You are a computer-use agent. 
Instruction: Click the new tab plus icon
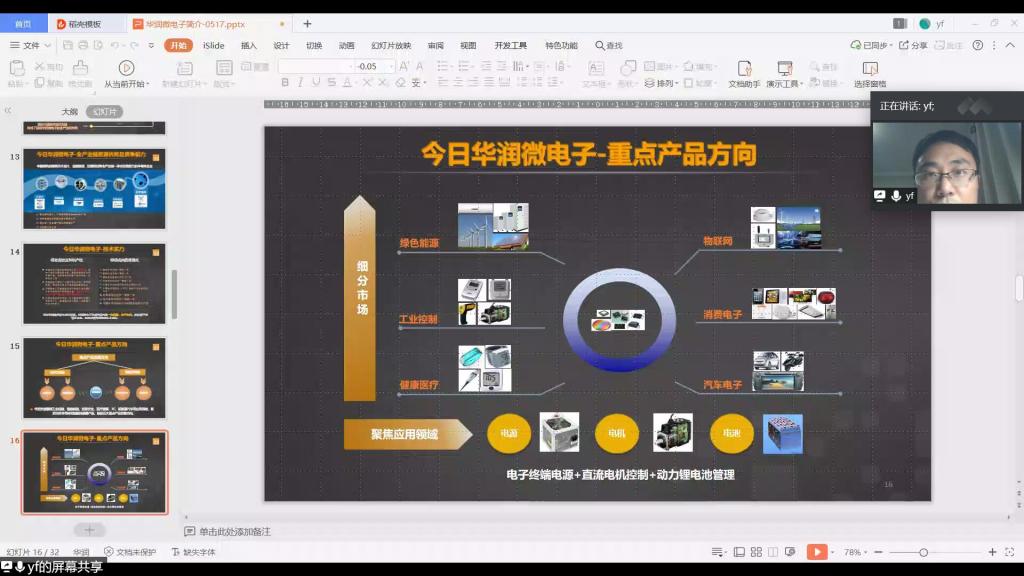point(307,23)
